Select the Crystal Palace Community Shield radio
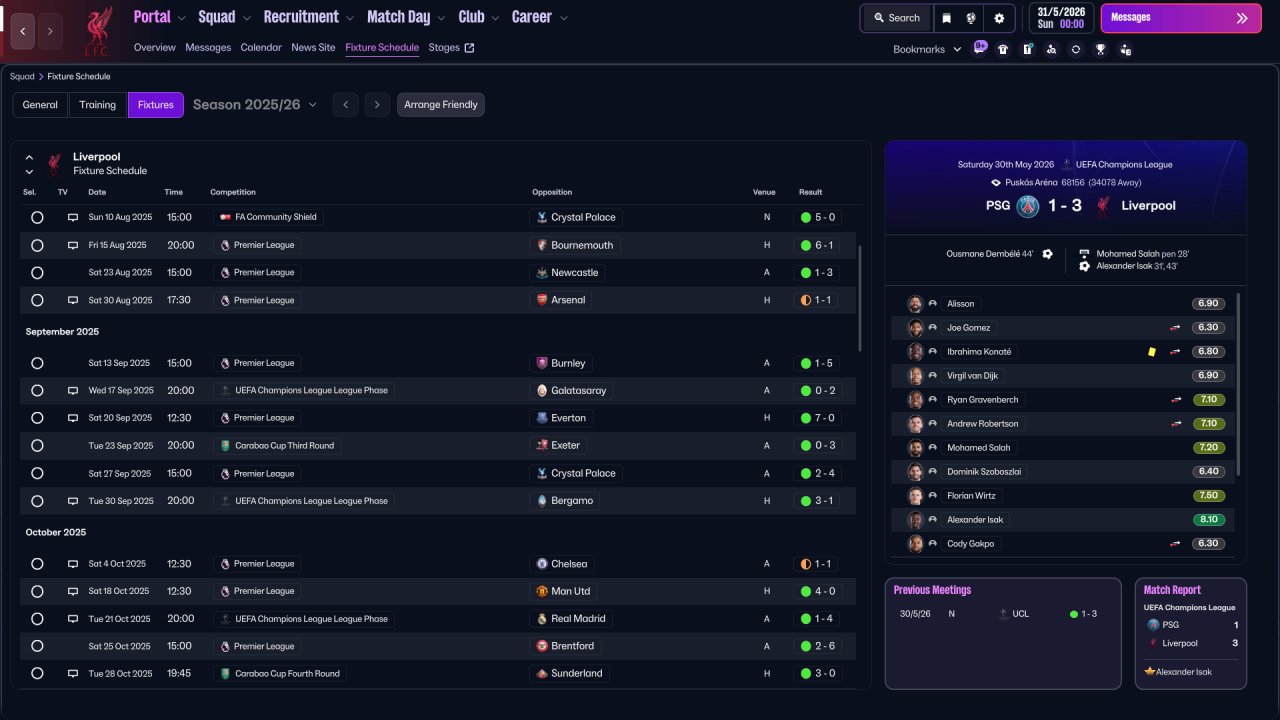 click(37, 217)
